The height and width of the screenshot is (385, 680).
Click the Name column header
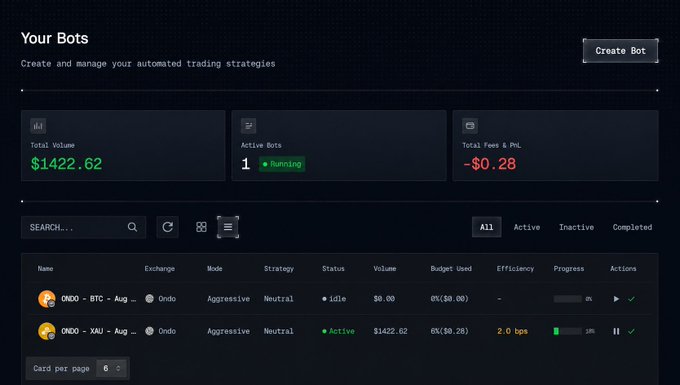click(x=45, y=269)
